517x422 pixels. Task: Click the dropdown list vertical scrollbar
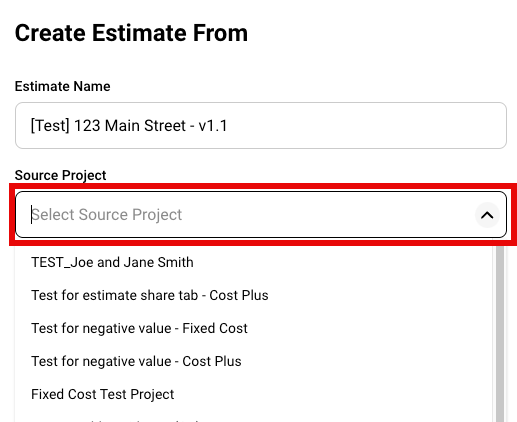coord(500,334)
